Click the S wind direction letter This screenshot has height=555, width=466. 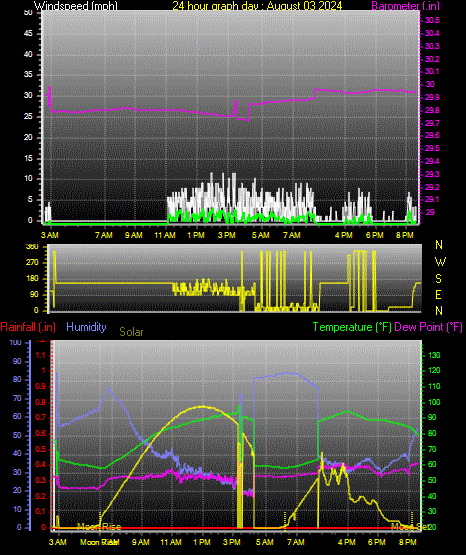438,279
